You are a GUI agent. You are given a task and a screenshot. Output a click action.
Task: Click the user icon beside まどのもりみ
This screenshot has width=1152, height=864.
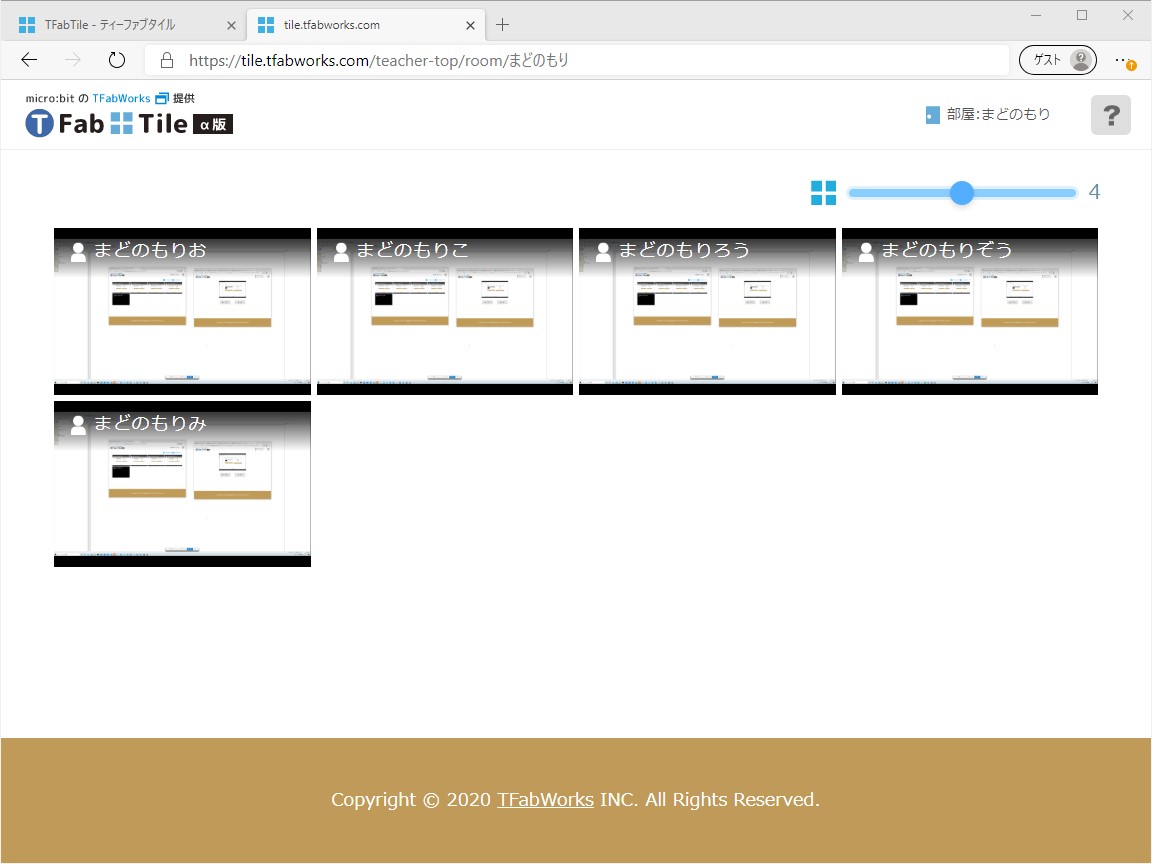click(x=78, y=425)
